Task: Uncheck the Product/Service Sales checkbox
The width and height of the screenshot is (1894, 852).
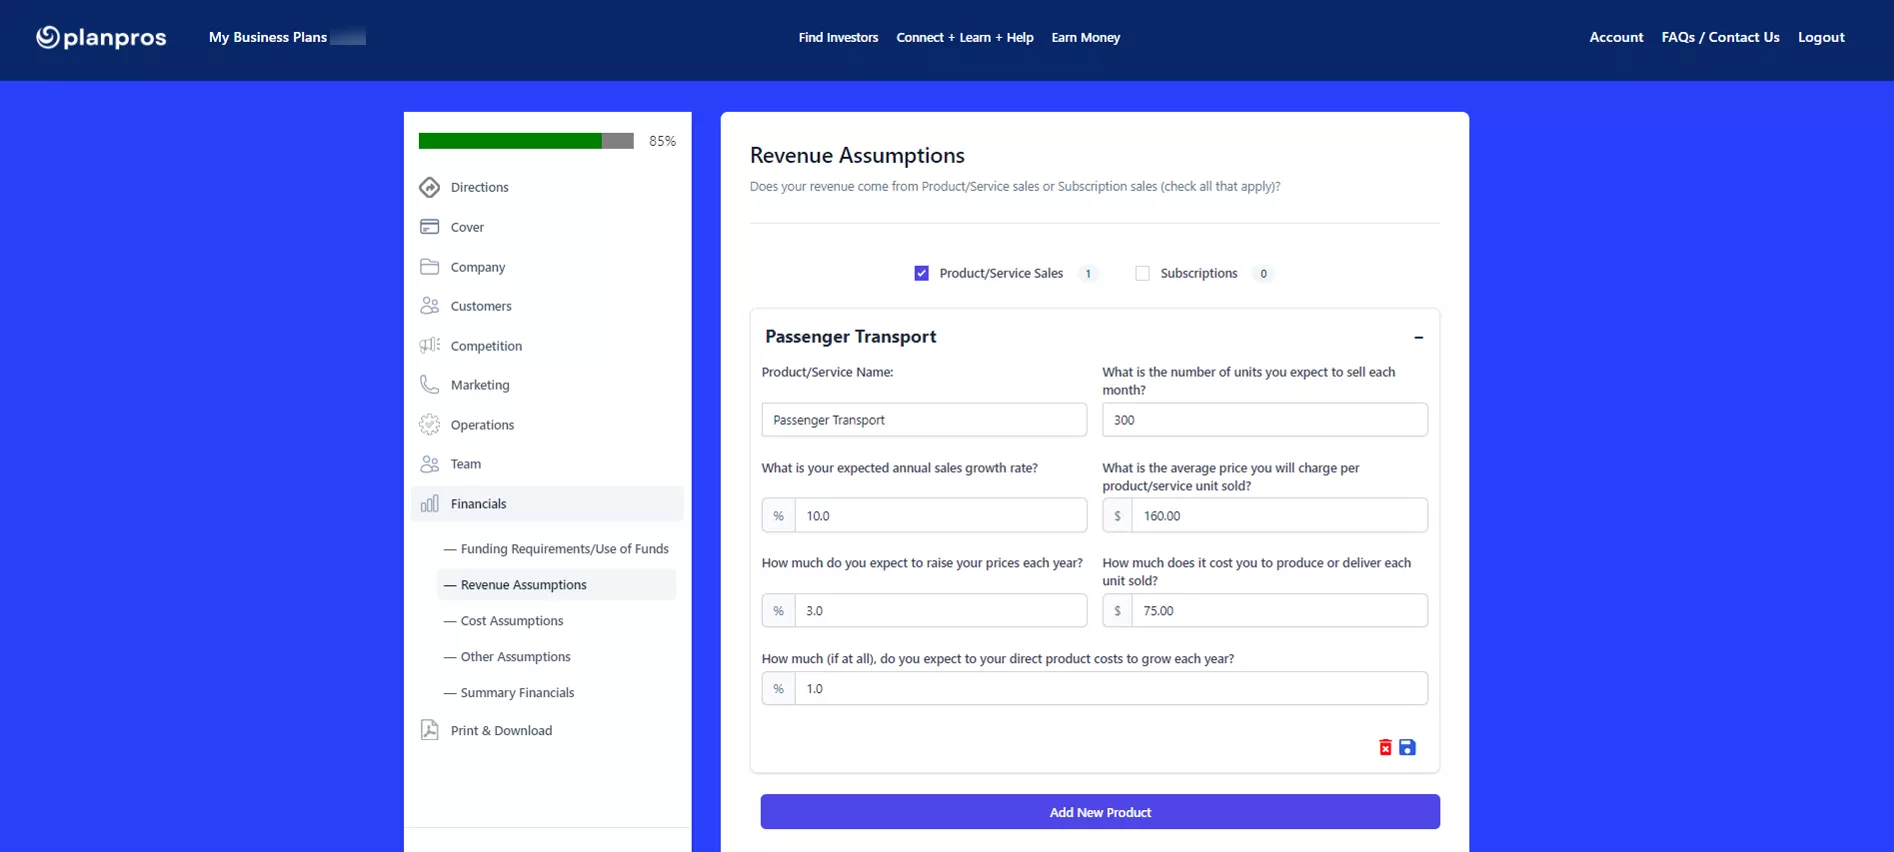Action: (x=921, y=273)
